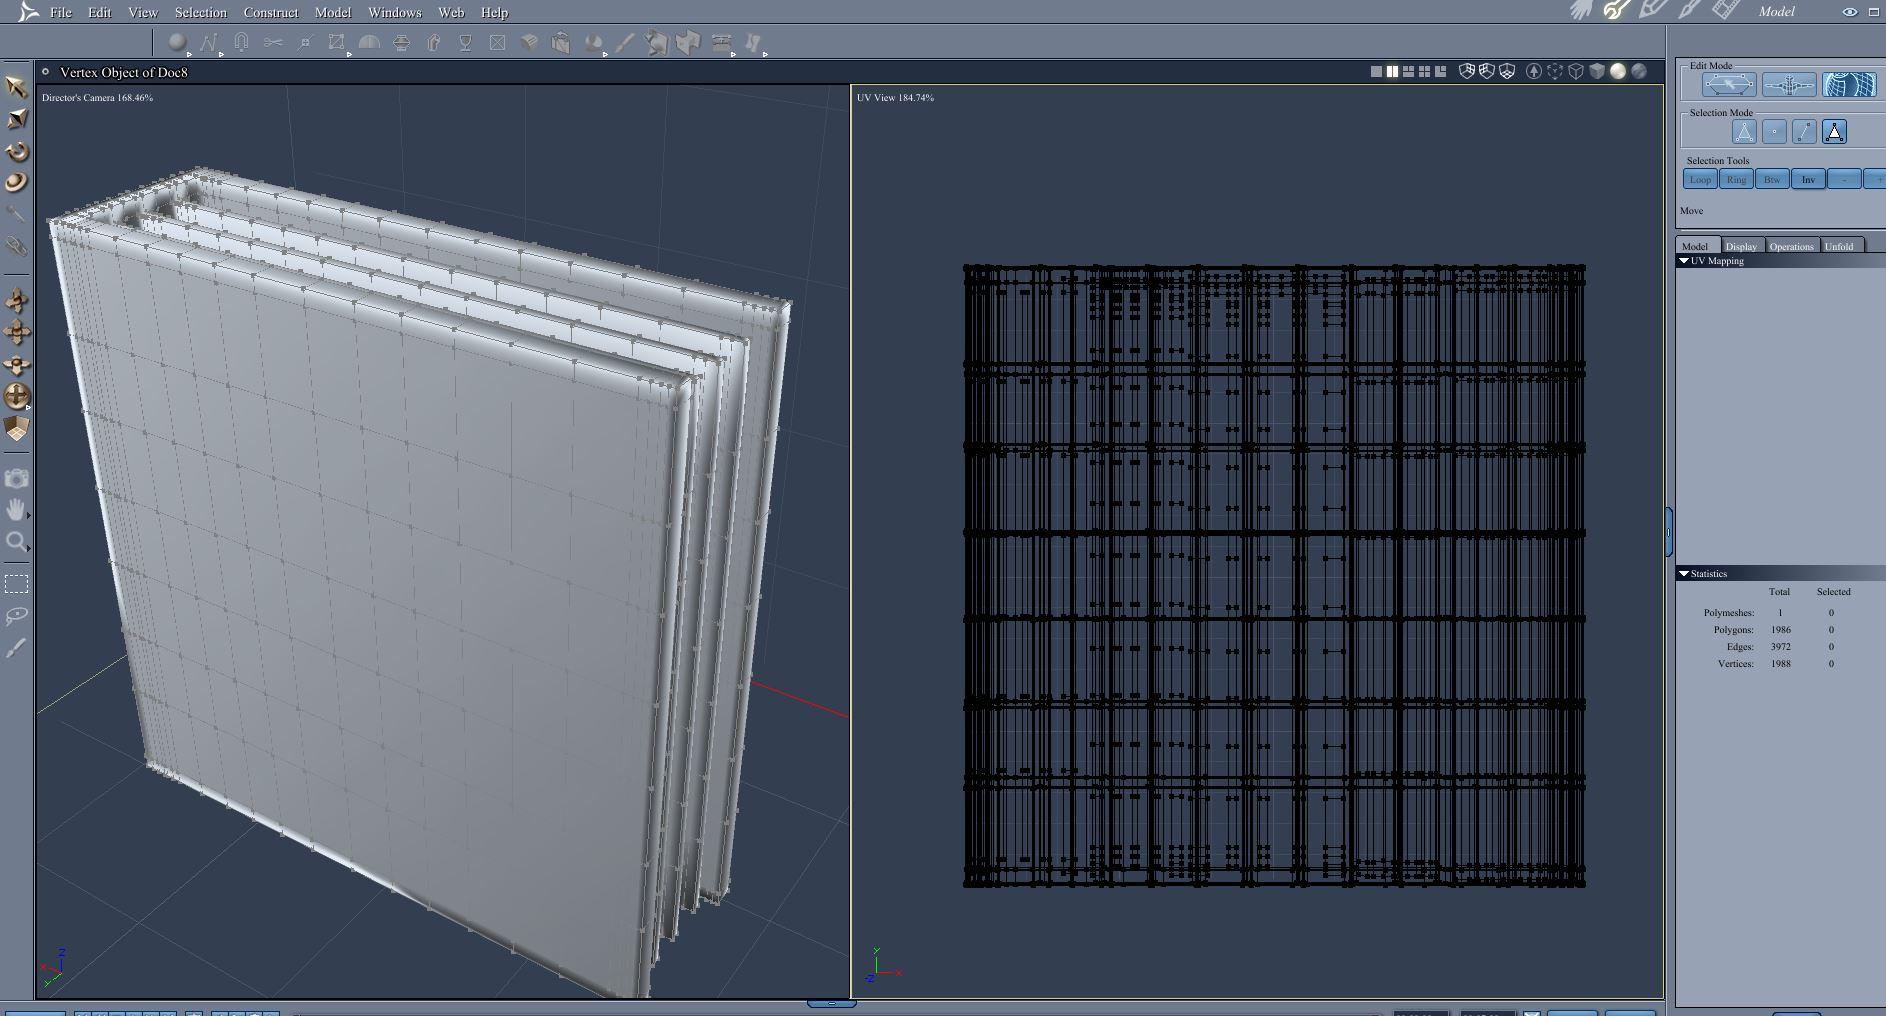Viewport: 1886px width, 1016px height.
Task: Enable flat shaded cube display mode
Action: point(1597,72)
